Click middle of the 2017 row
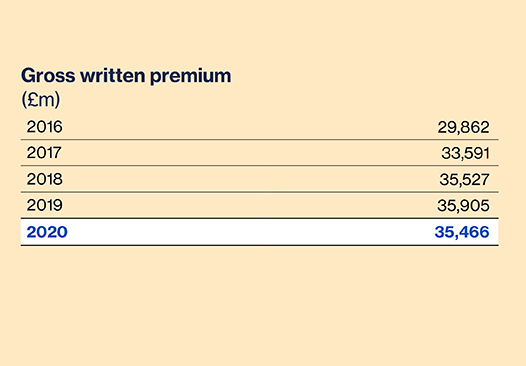This screenshot has width=526, height=366. 260,153
